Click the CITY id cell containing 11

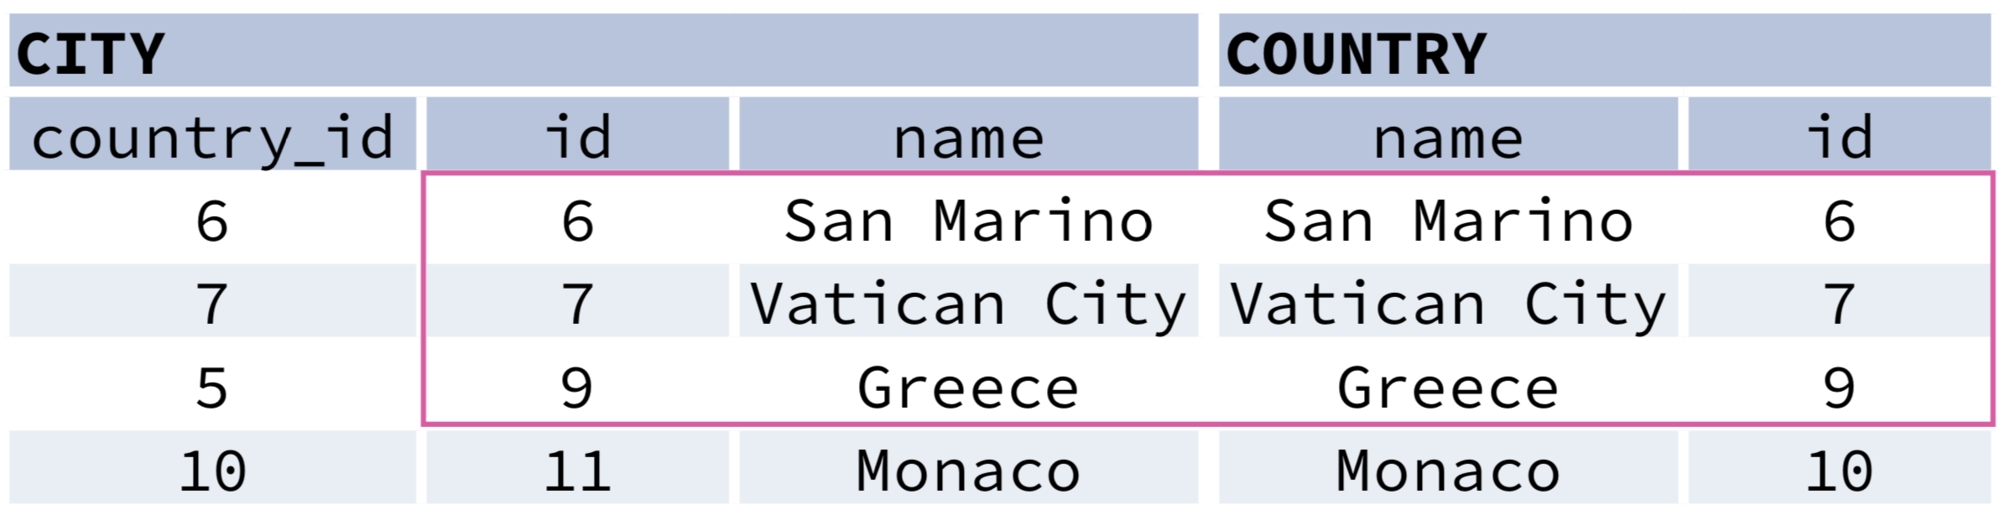[577, 471]
